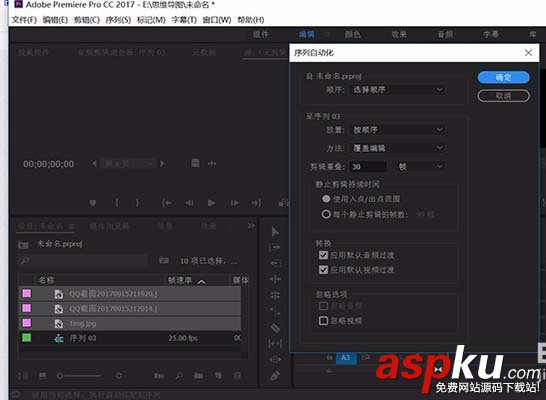Viewport: 546px width, 400px height.
Task: Expand the project panel tab overflow chevrons
Action: [x=251, y=226]
